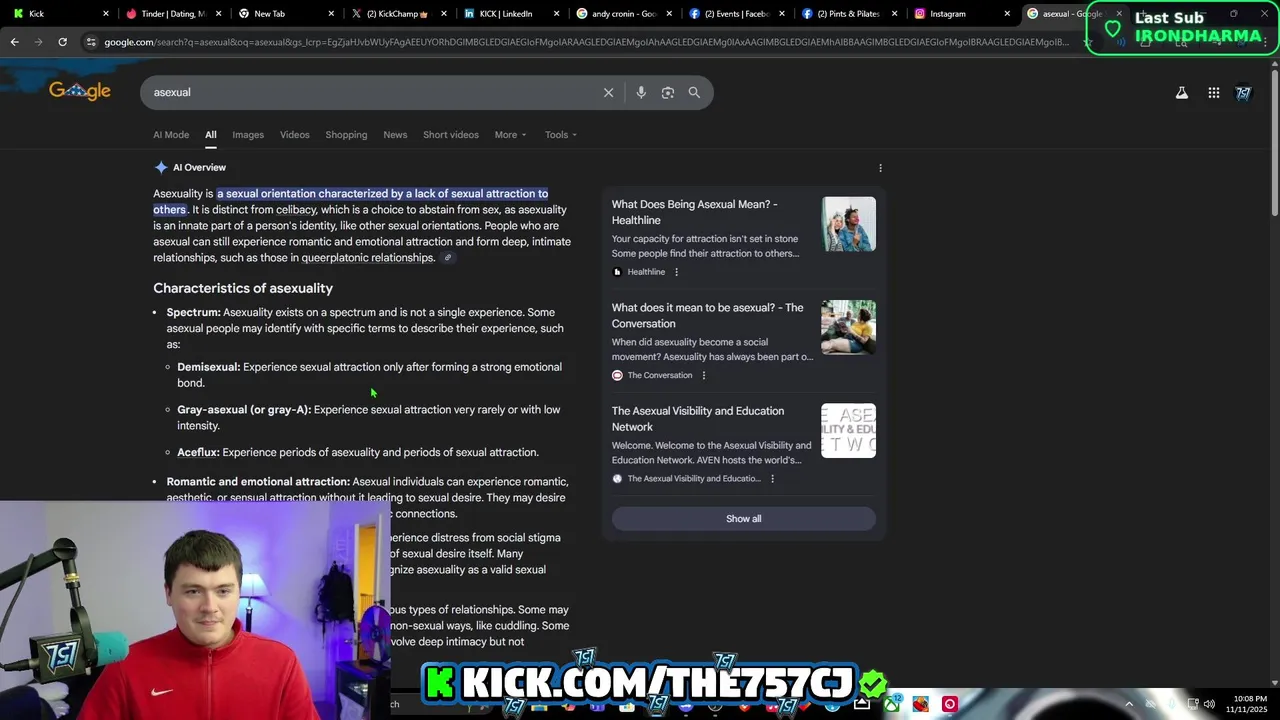Click the site info icon in address bar
The width and height of the screenshot is (1280, 720).
(91, 42)
